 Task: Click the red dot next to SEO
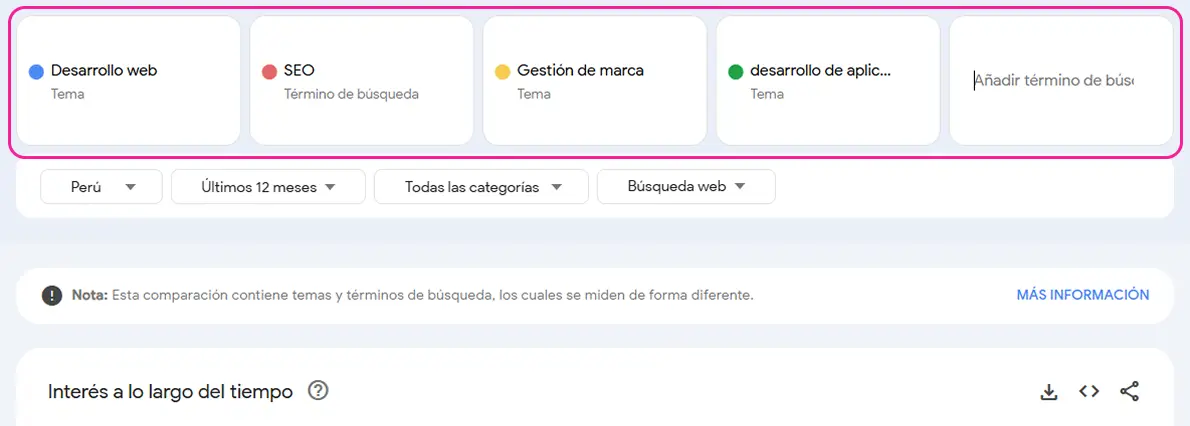pyautogui.click(x=269, y=72)
